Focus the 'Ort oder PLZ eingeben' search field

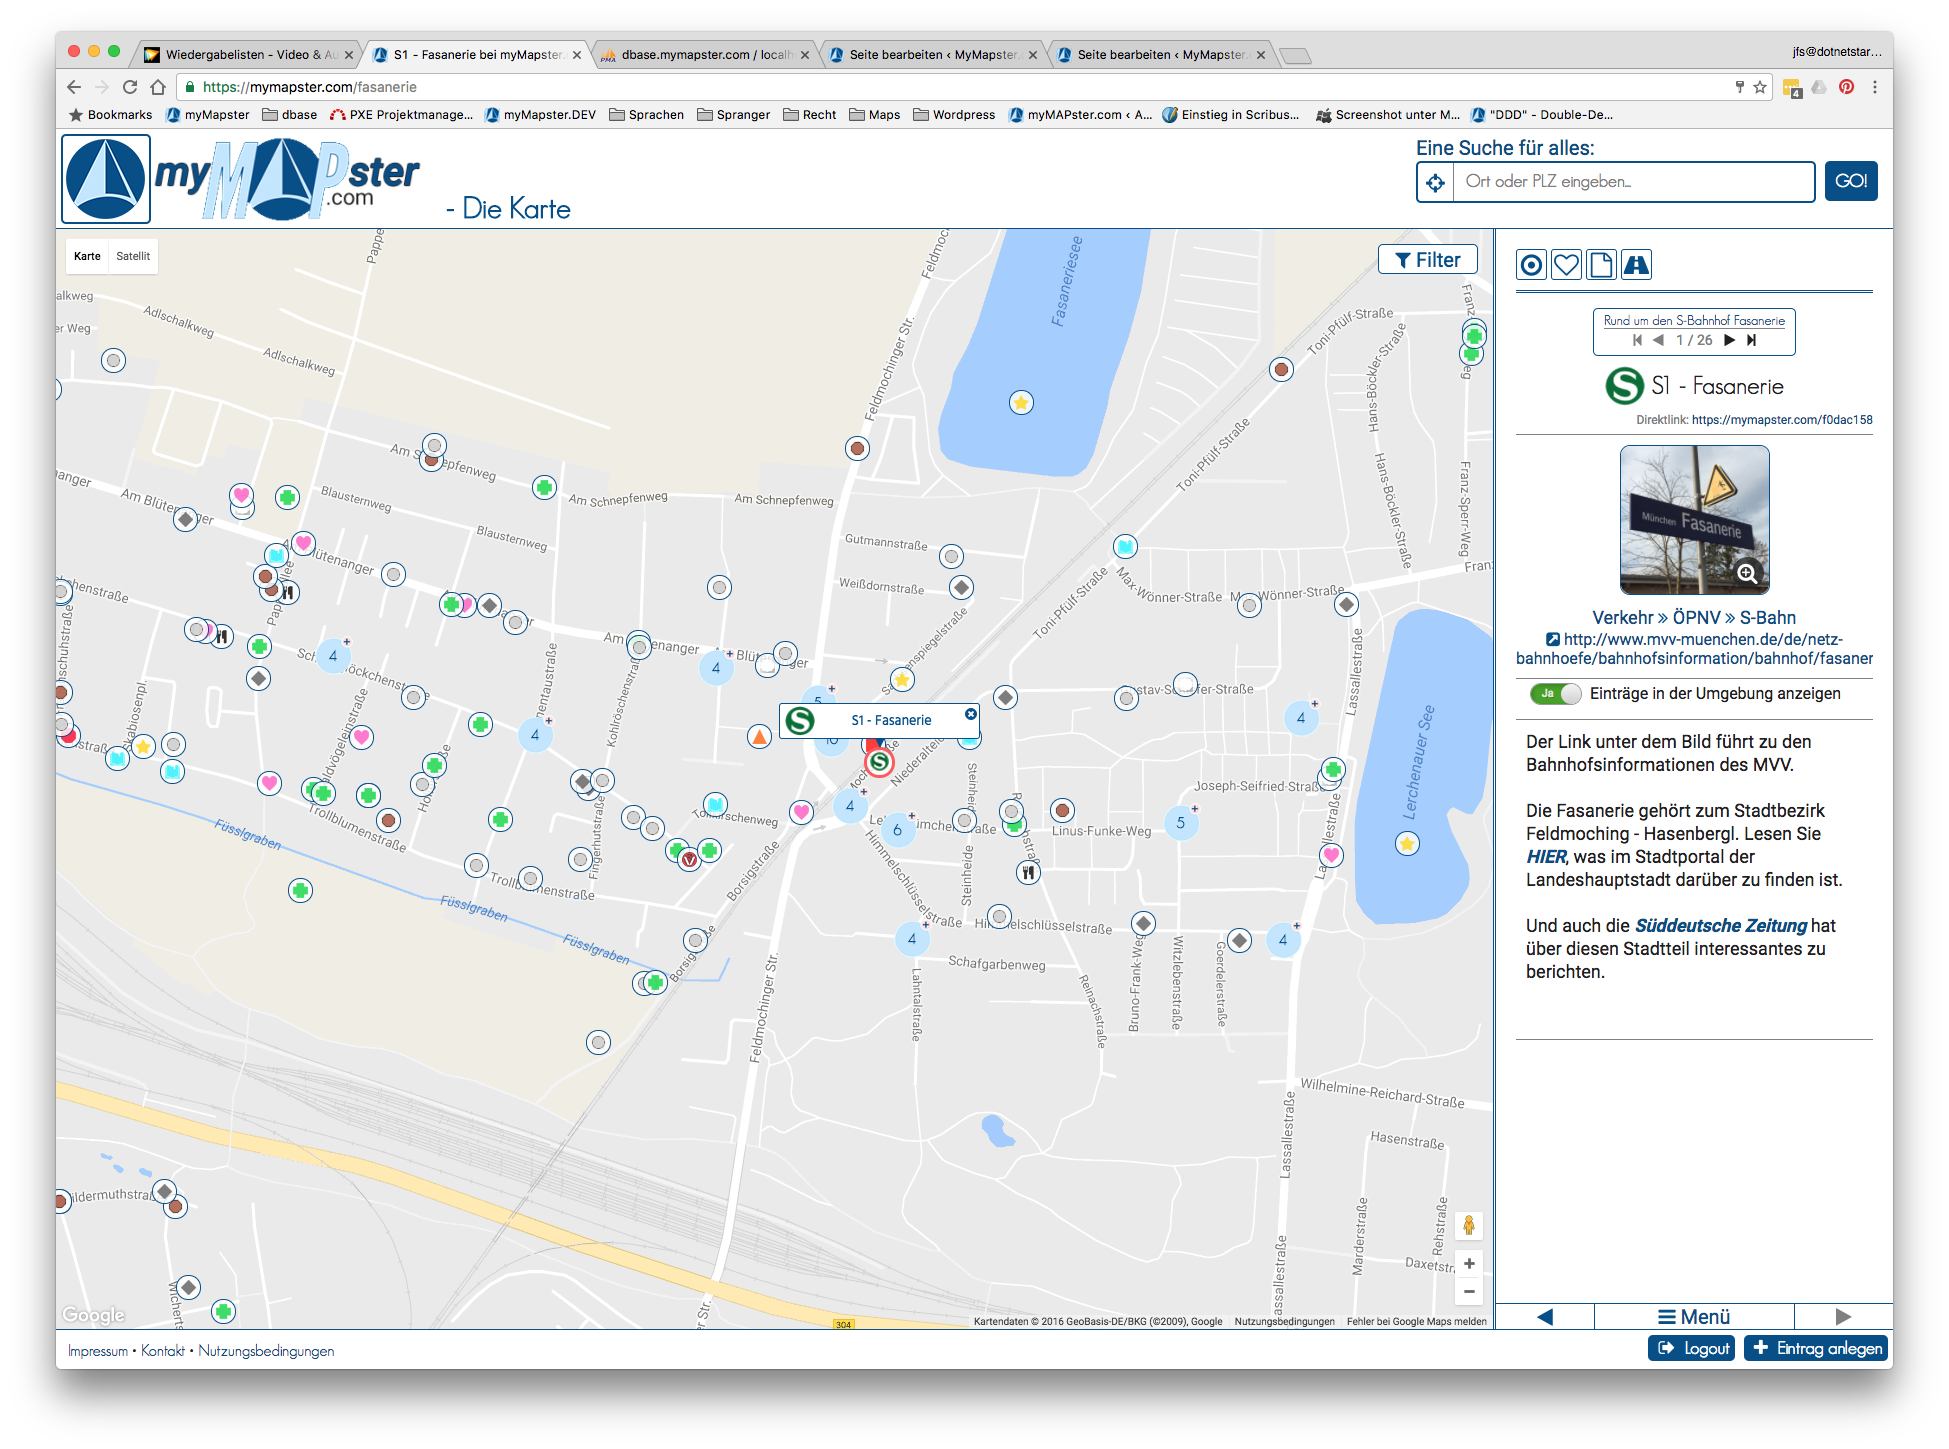tap(1633, 182)
